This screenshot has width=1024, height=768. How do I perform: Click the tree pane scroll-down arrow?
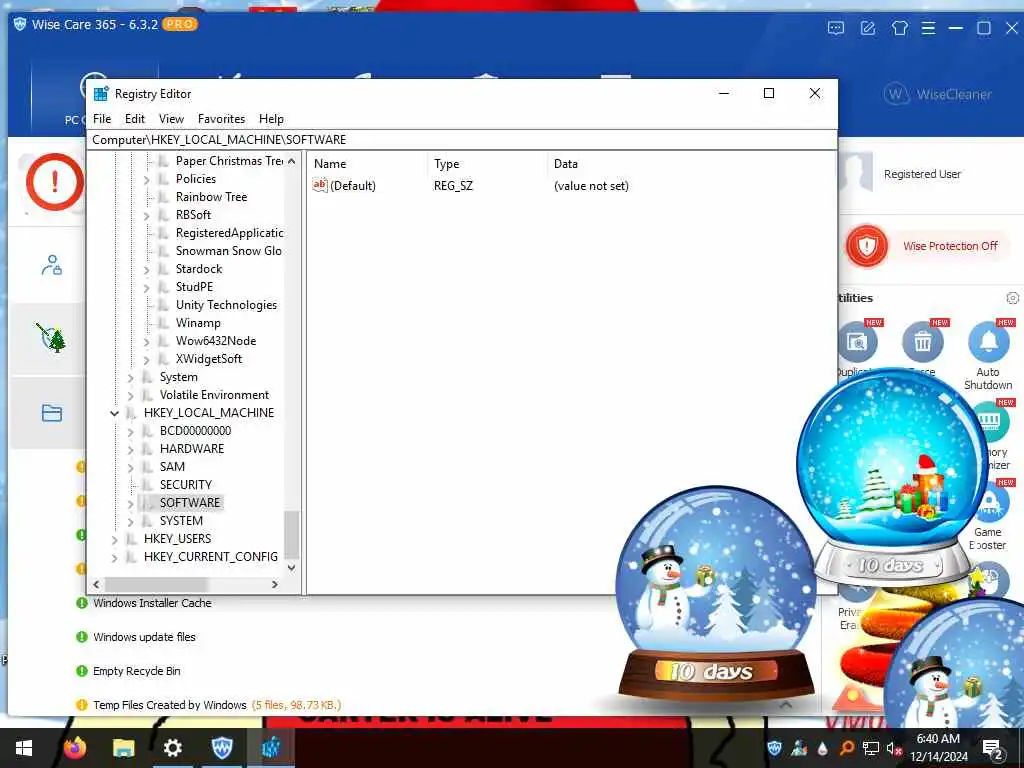pyautogui.click(x=291, y=568)
